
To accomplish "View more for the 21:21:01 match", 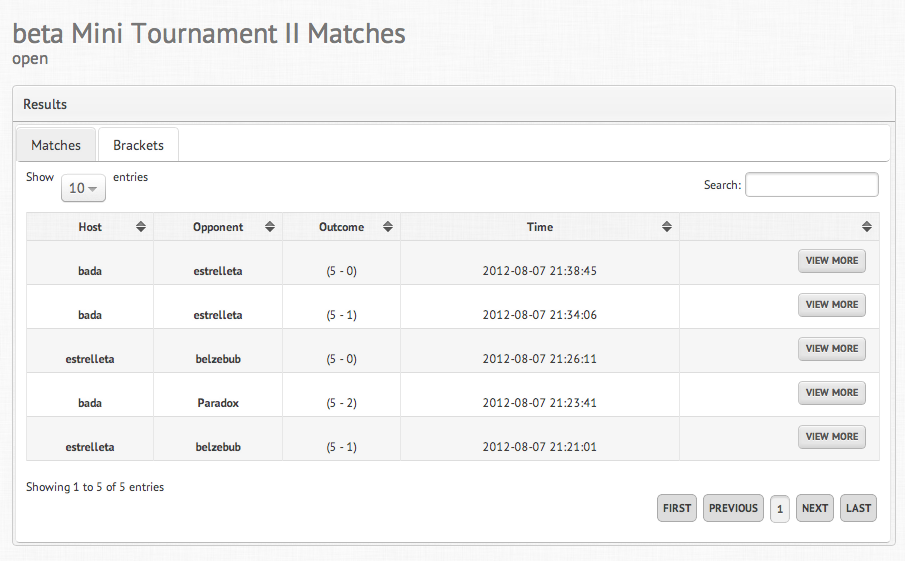I will pyautogui.click(x=832, y=437).
